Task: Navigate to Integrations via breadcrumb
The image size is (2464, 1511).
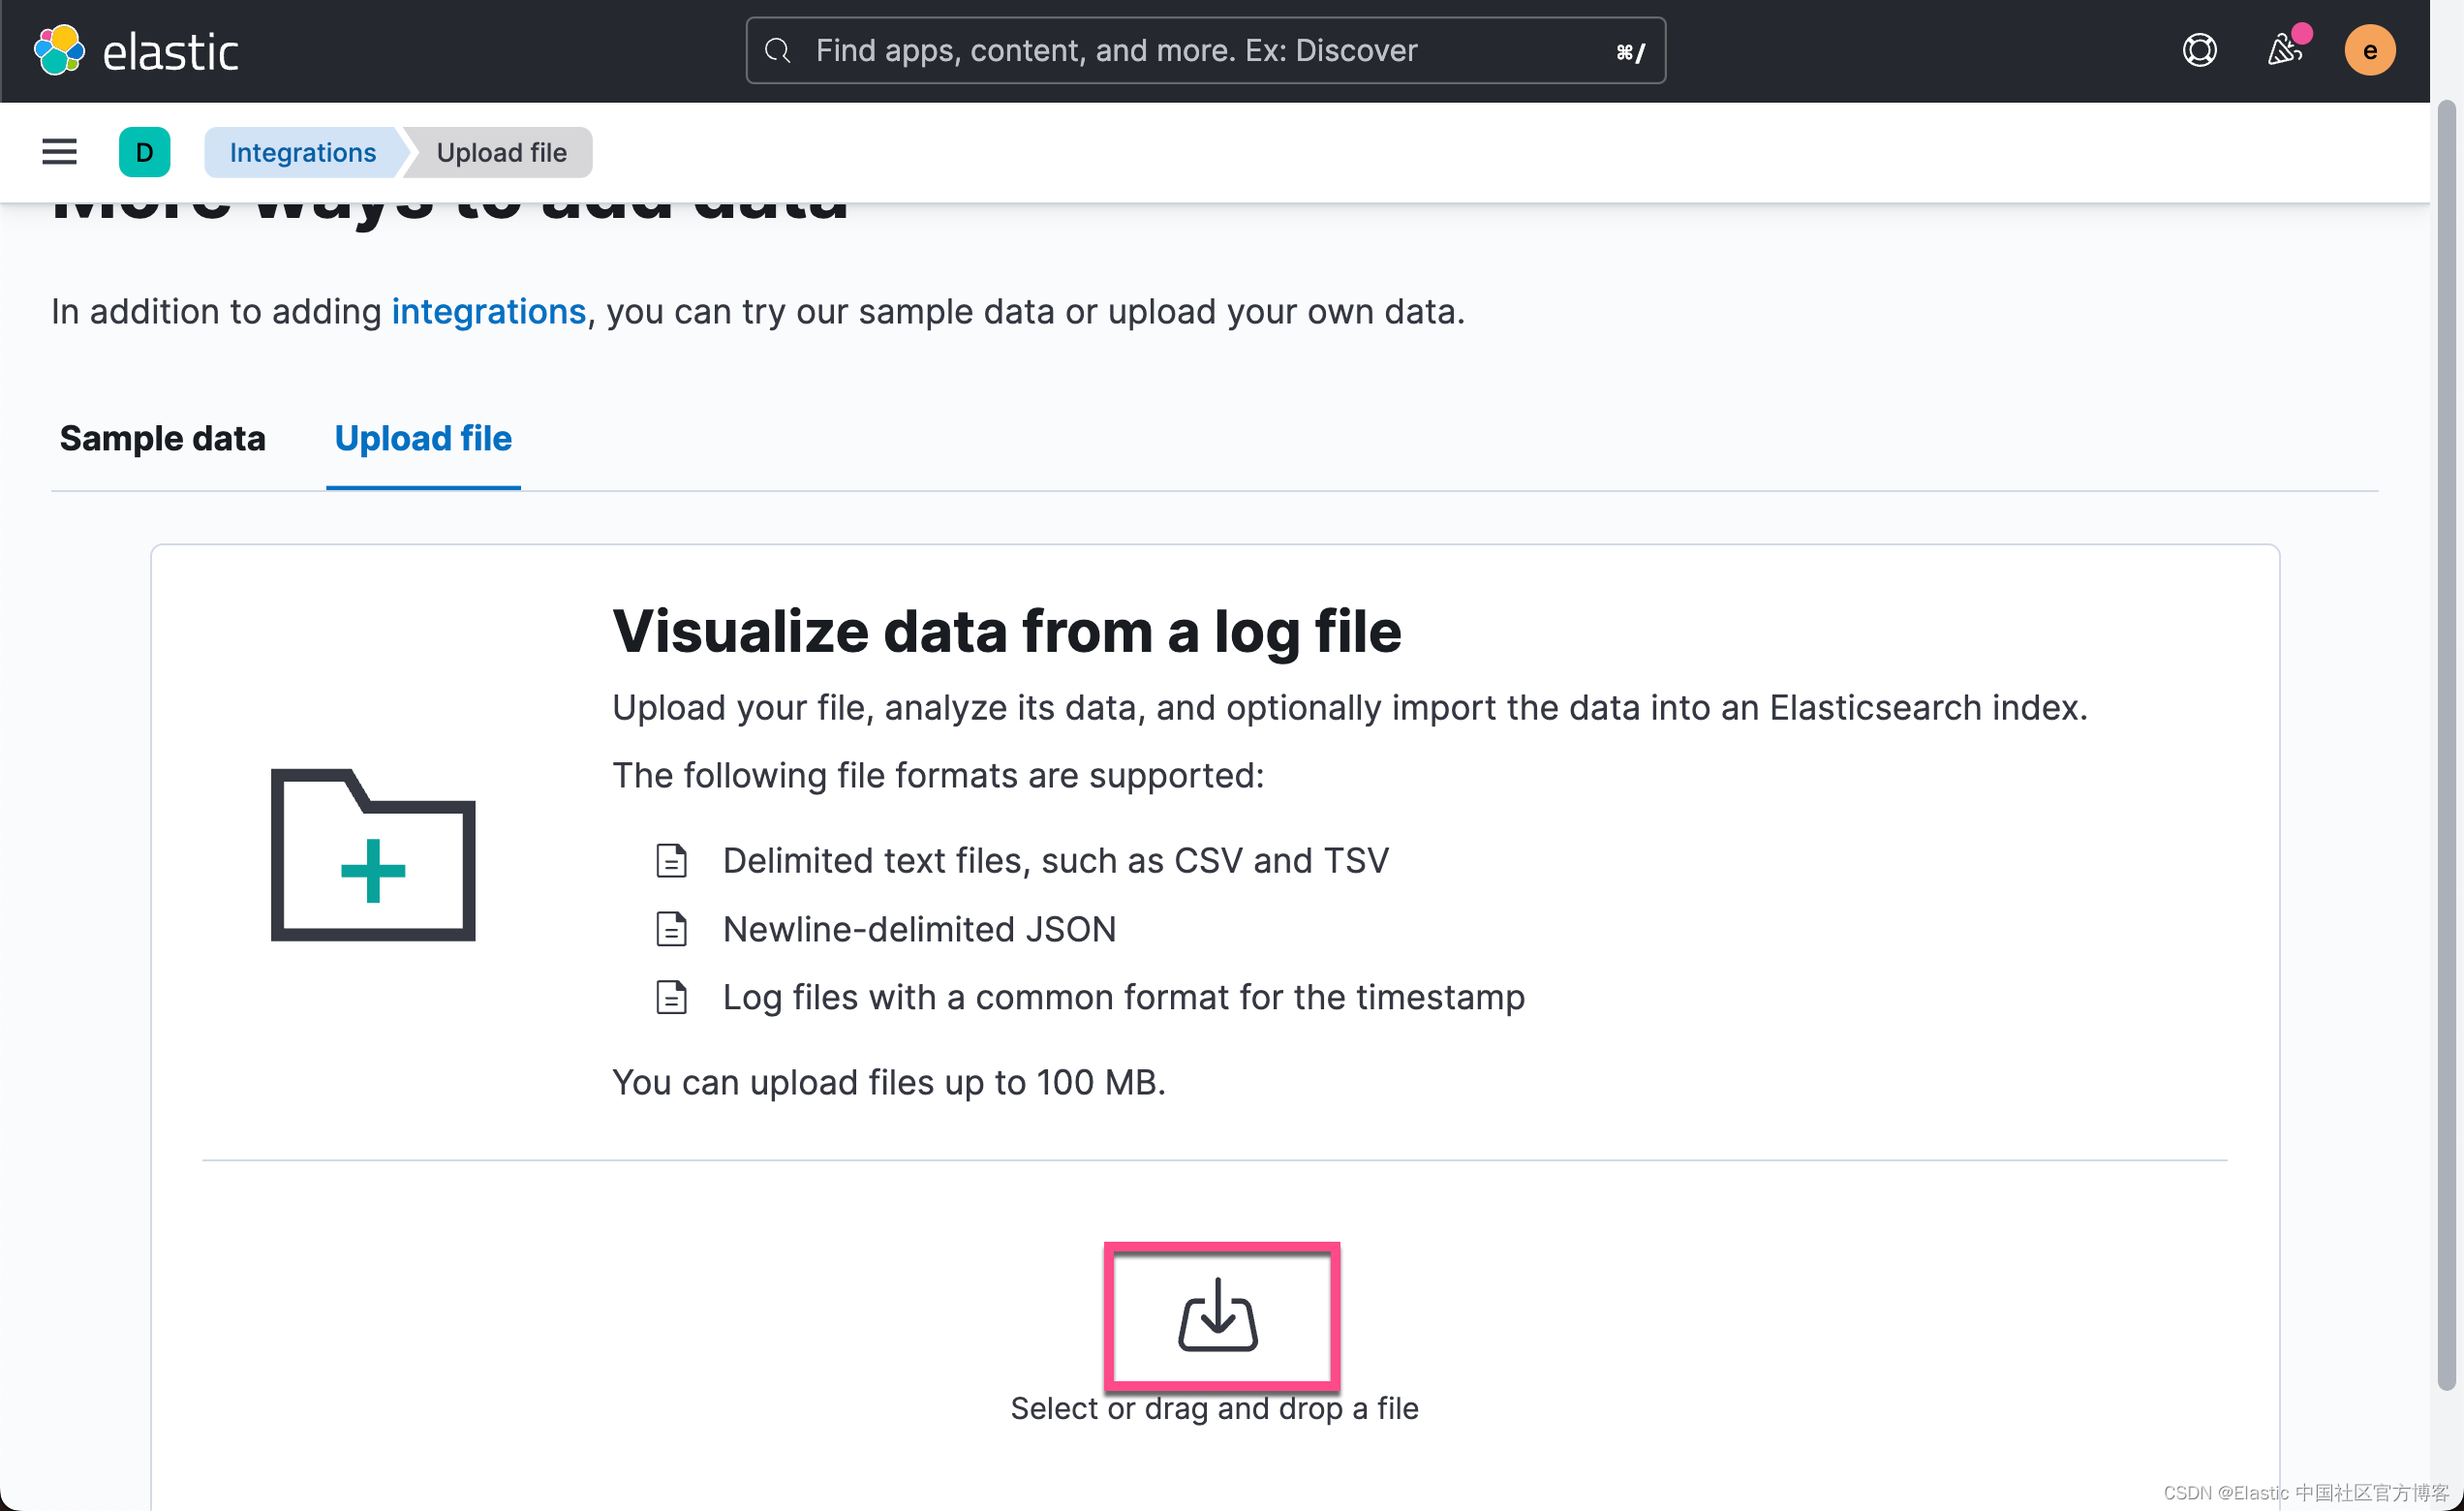Action: coord(302,152)
